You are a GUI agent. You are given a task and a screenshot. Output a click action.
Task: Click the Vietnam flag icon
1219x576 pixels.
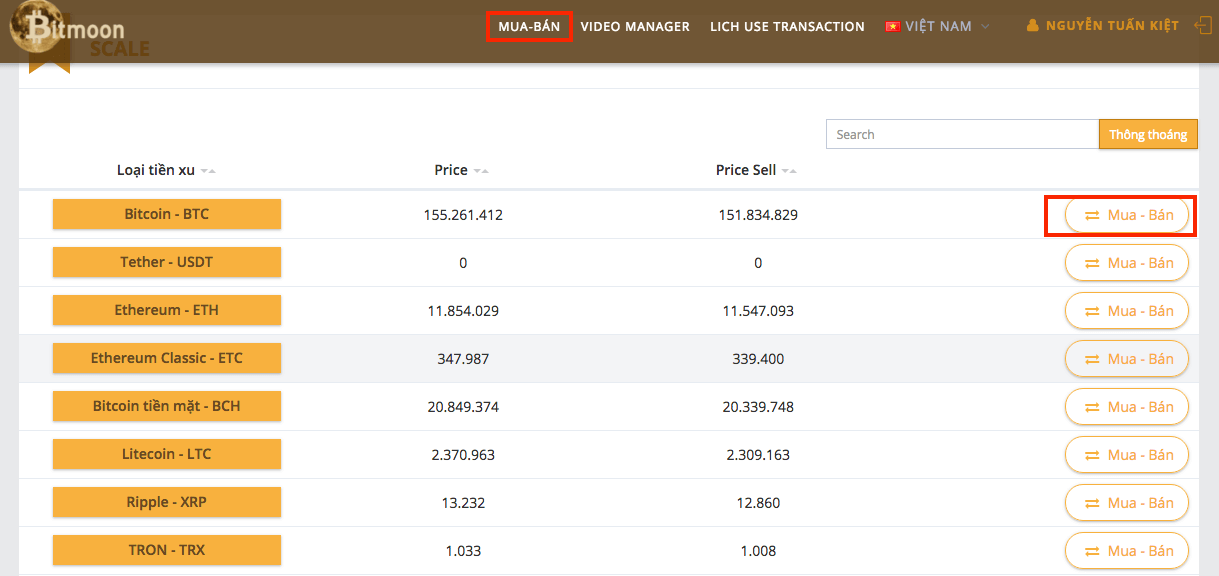893,27
